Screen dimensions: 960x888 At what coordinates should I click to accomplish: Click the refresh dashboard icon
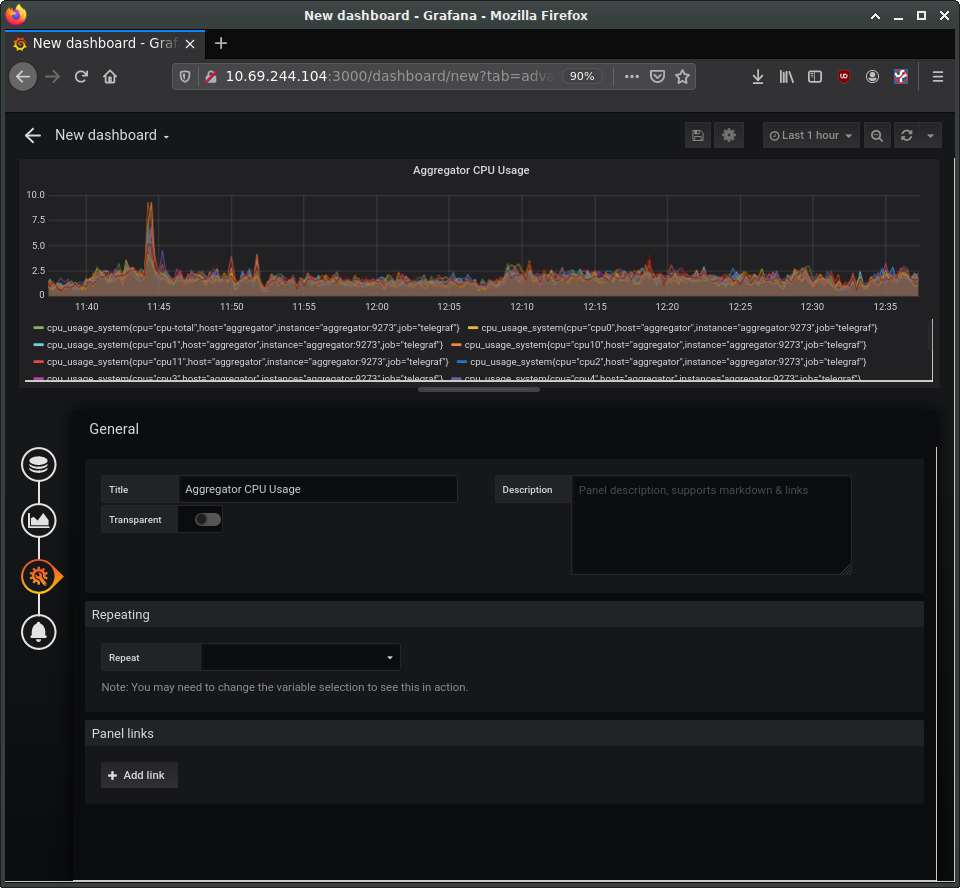pos(907,135)
